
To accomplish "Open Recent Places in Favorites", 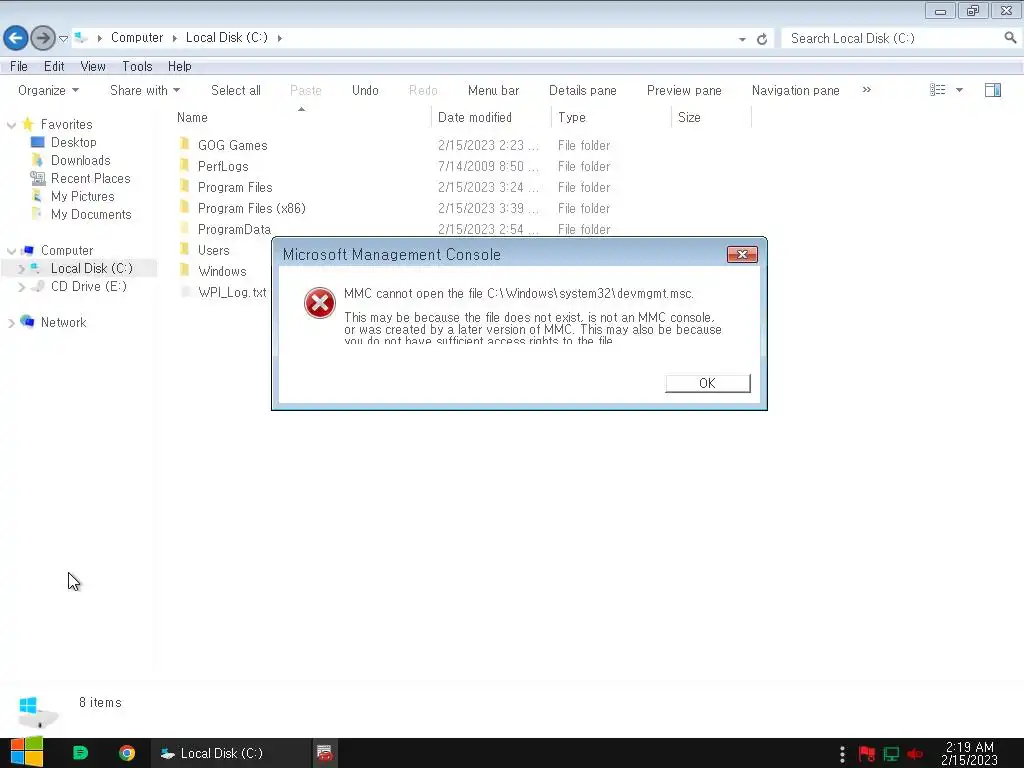I will pyautogui.click(x=90, y=178).
